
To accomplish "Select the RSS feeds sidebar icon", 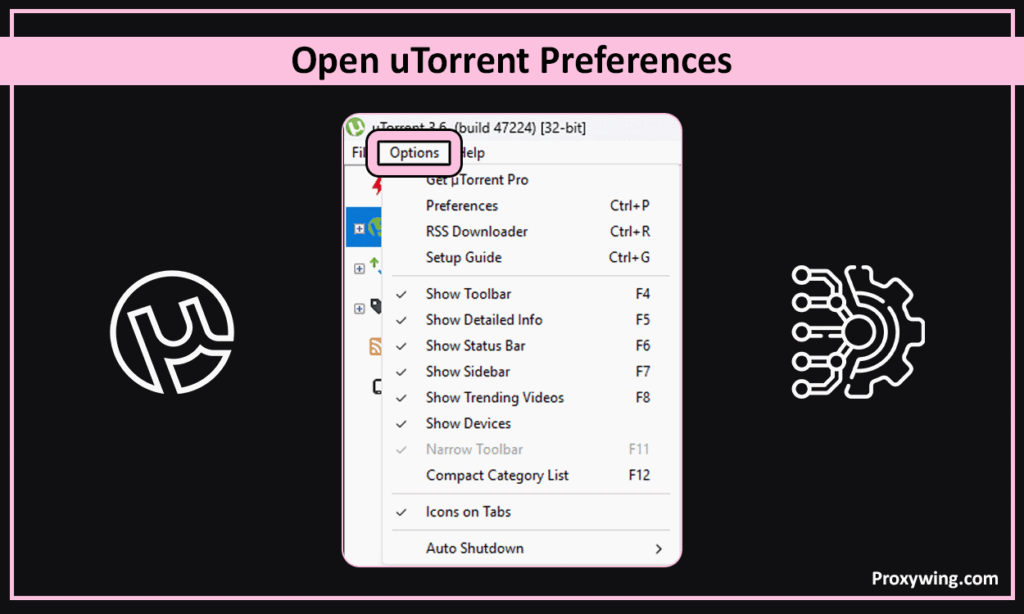I will 375,347.
